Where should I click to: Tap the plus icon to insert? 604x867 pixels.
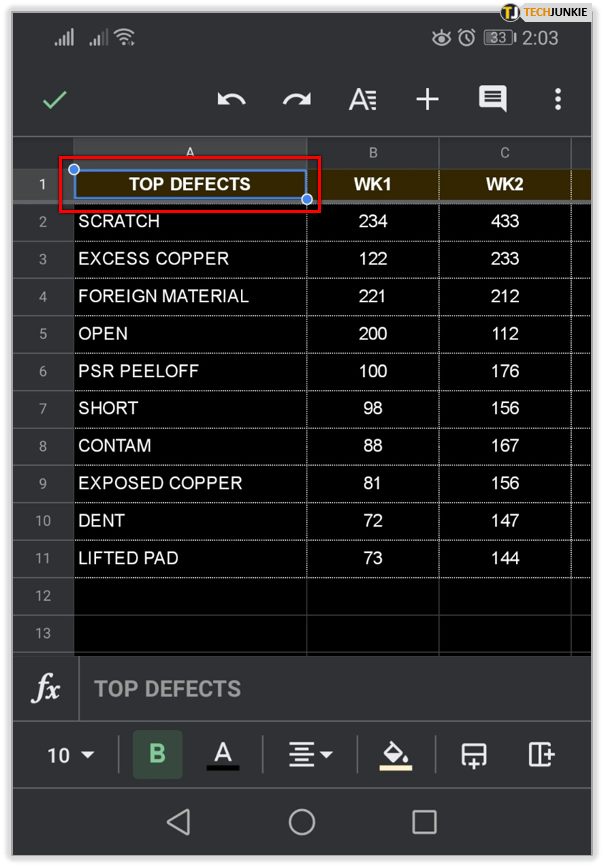coord(427,100)
